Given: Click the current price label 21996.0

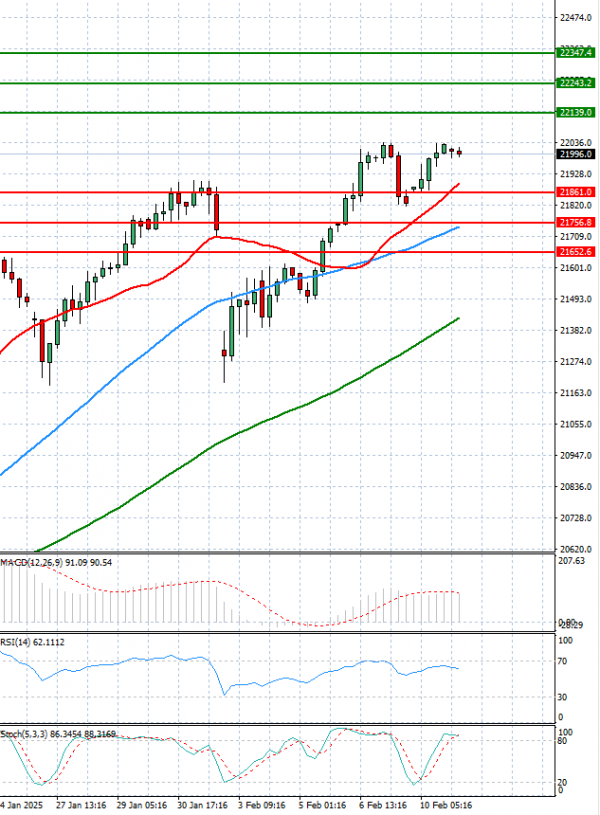Looking at the screenshot, I should pyautogui.click(x=575, y=154).
